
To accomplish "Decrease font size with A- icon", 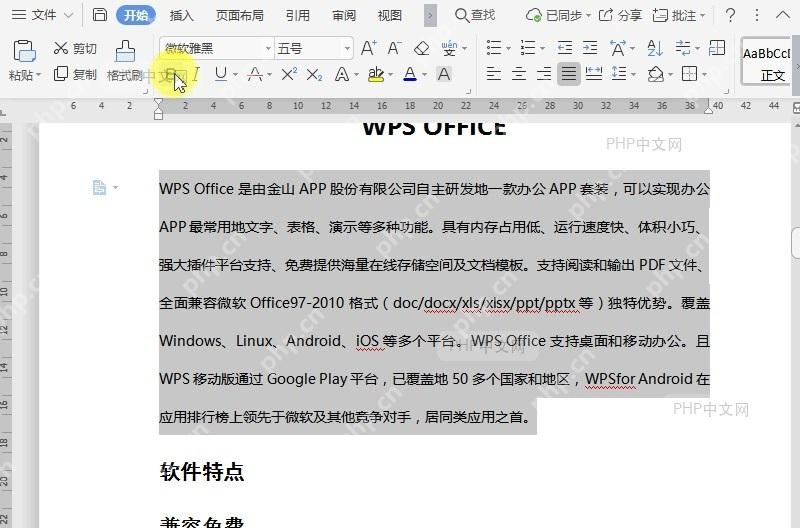I will [394, 48].
